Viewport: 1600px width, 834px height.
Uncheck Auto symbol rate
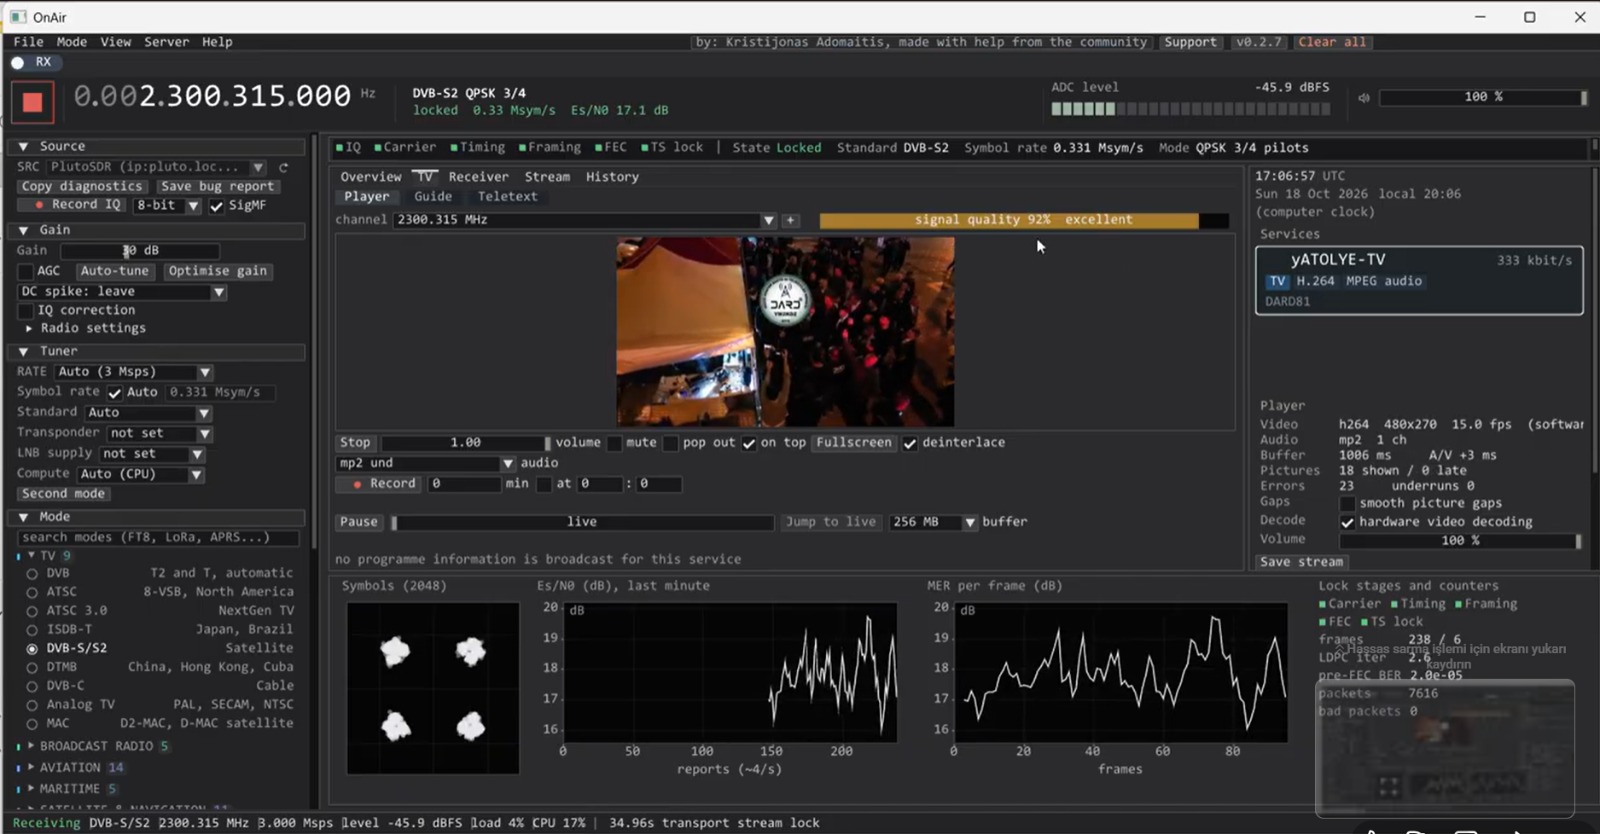click(114, 393)
